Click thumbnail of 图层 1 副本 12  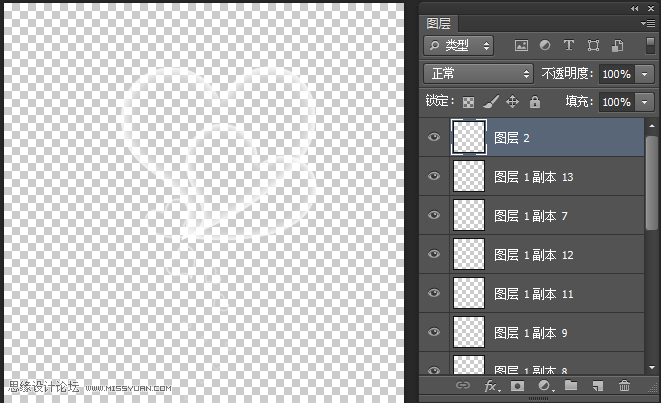coord(469,254)
